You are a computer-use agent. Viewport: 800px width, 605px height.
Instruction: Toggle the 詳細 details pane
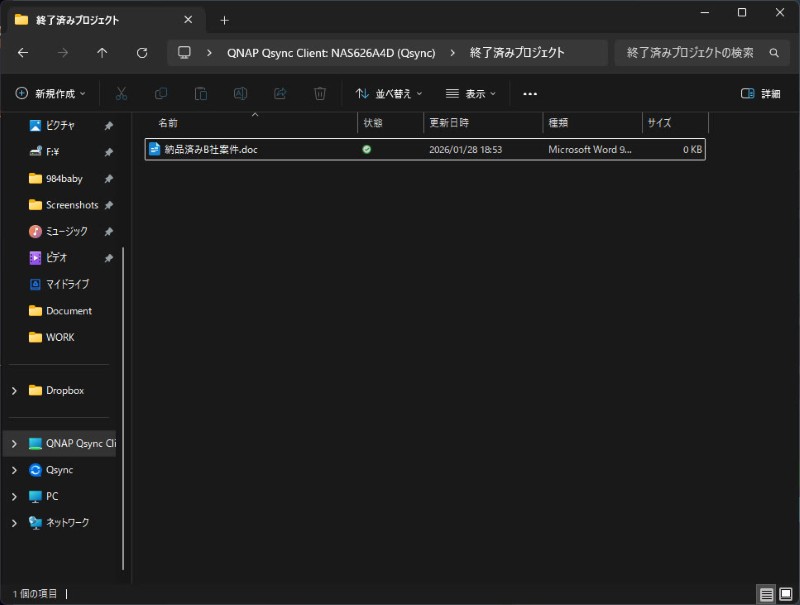click(x=760, y=93)
